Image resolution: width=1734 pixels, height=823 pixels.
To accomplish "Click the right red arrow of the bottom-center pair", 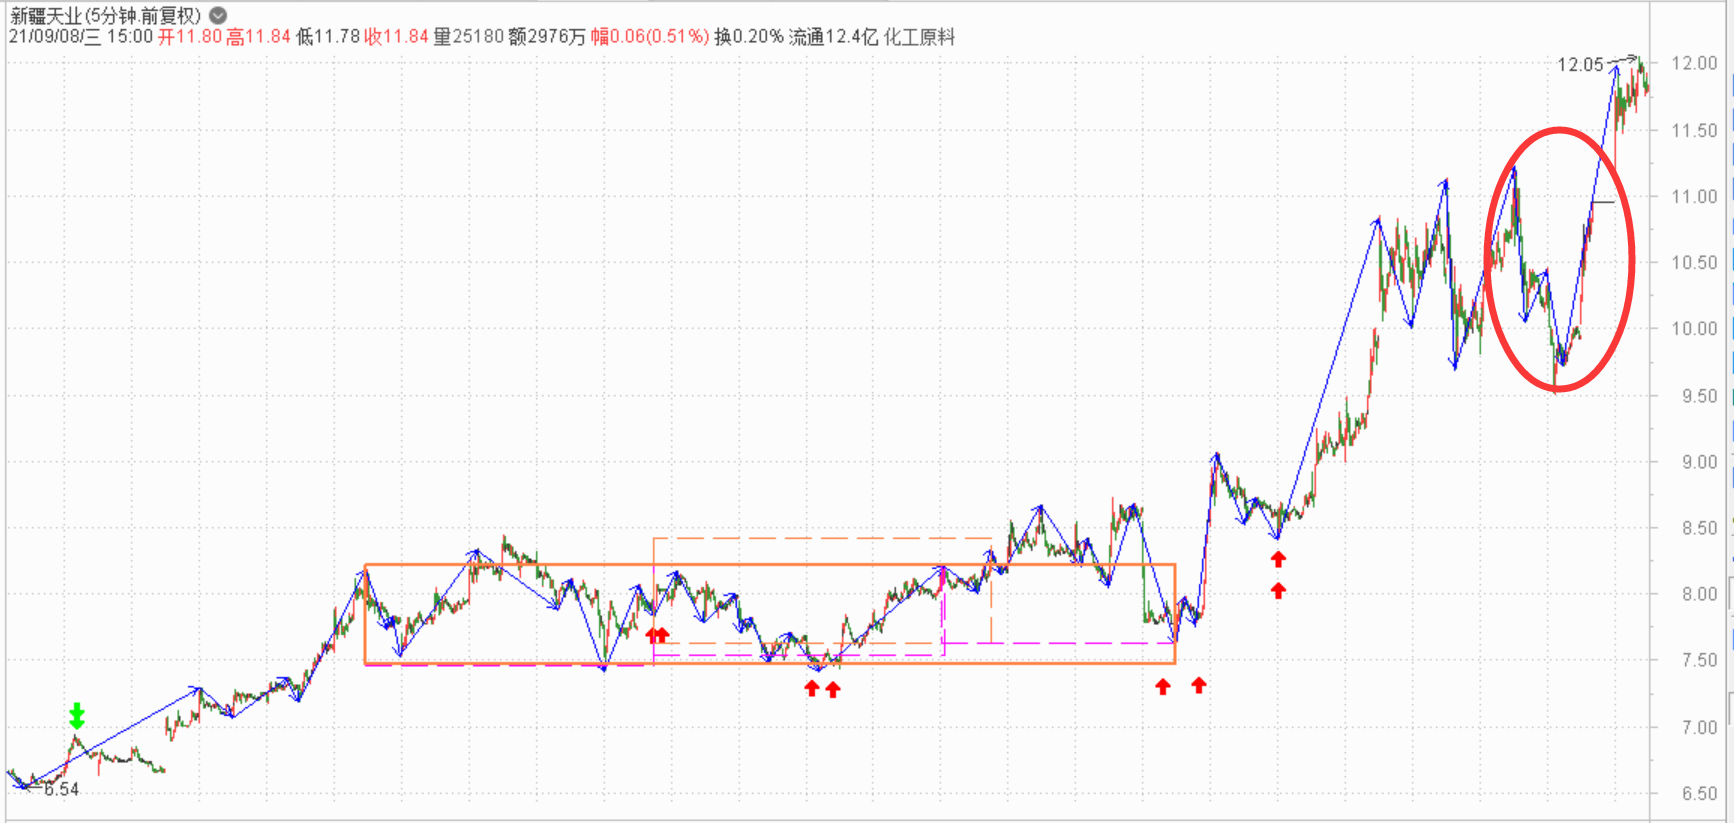I will [833, 689].
